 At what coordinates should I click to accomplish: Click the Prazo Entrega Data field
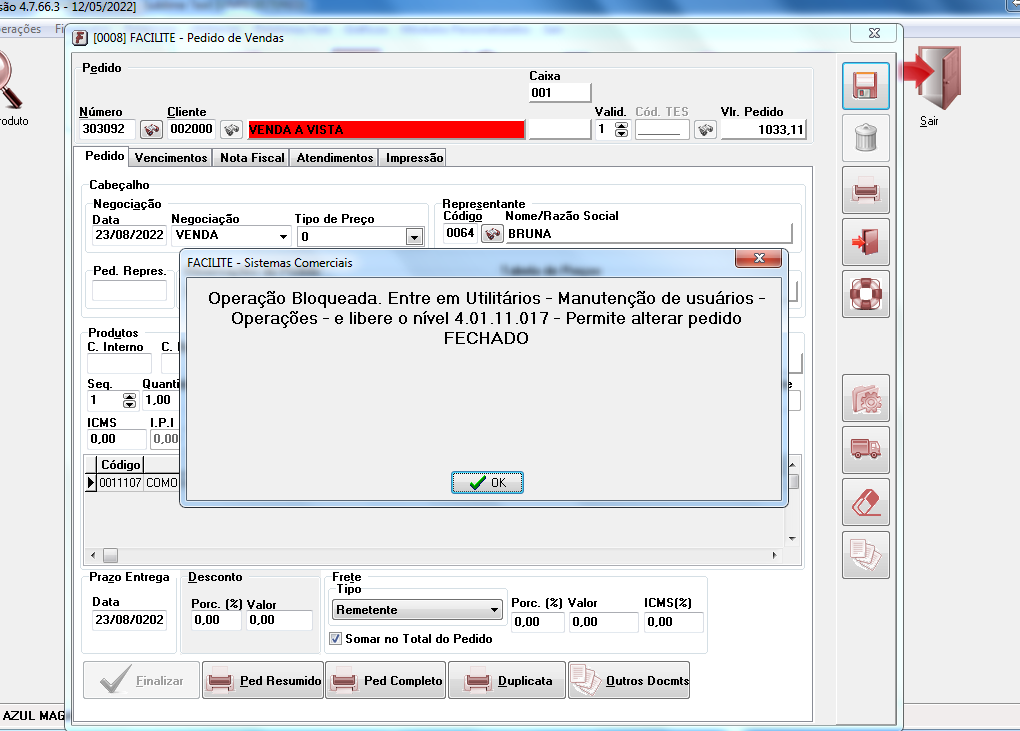(x=129, y=620)
